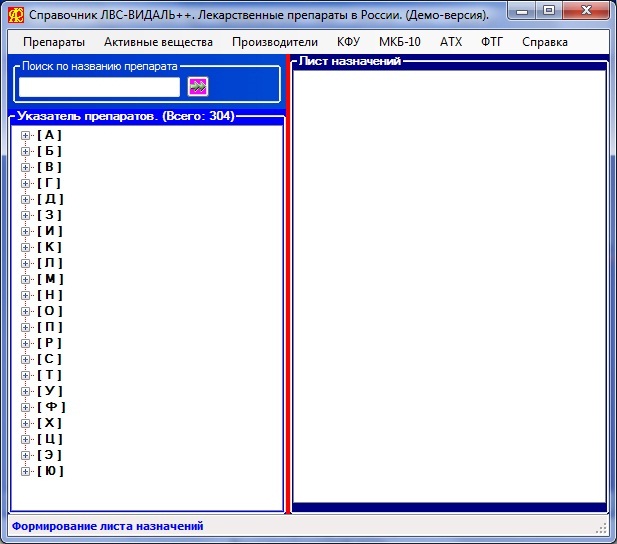Expand the [ К ] tree node
Viewport: 617px width, 544px height.
pyautogui.click(x=25, y=247)
